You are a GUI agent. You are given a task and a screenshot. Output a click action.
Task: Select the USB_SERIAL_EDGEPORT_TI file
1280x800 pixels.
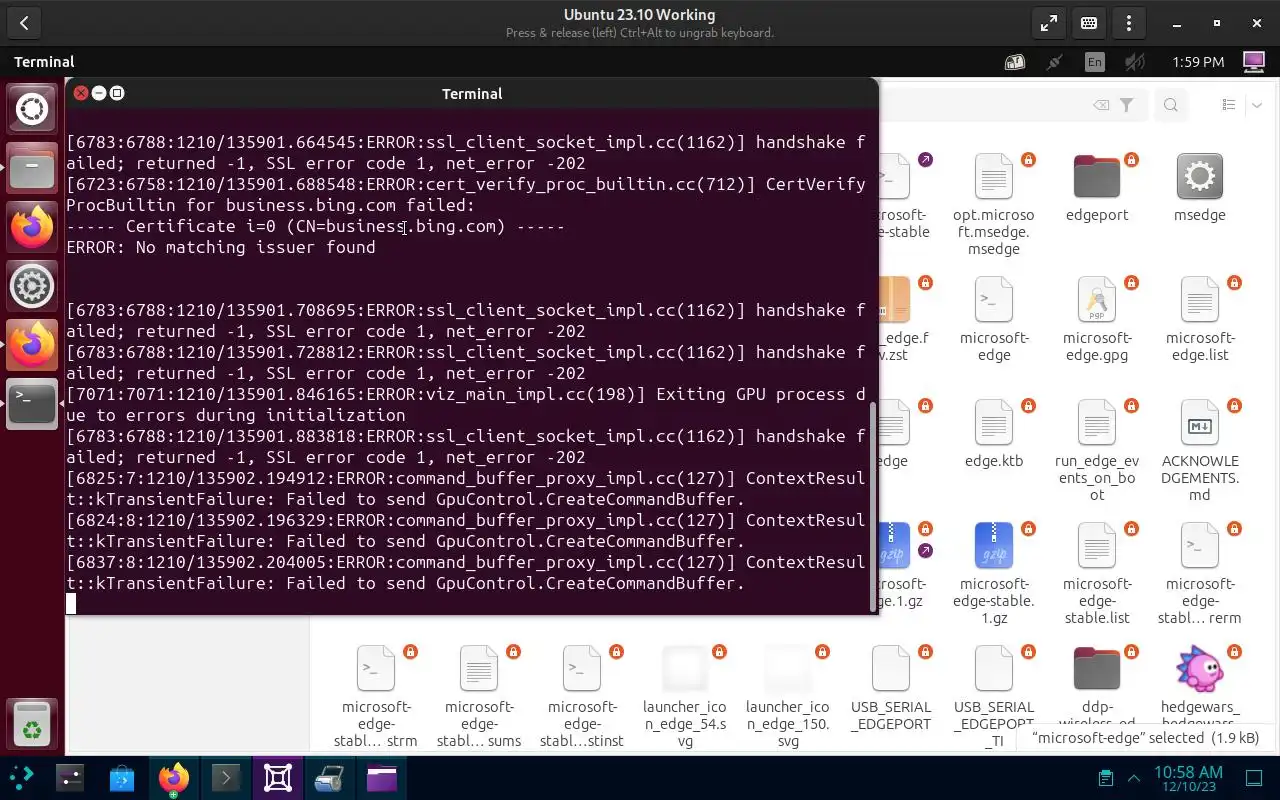click(994, 669)
